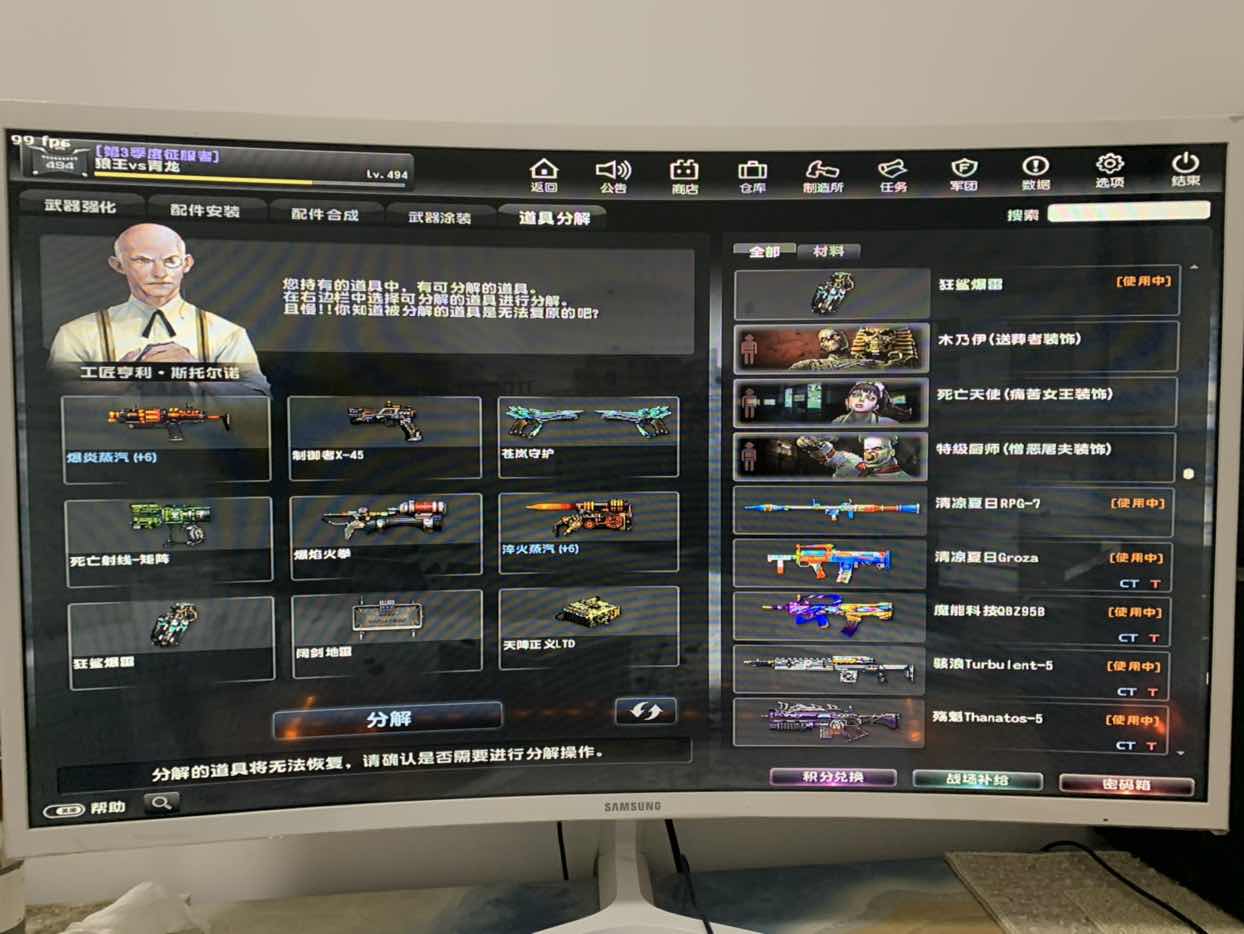Select the 爆焰火拳 weapon slot

386,536
